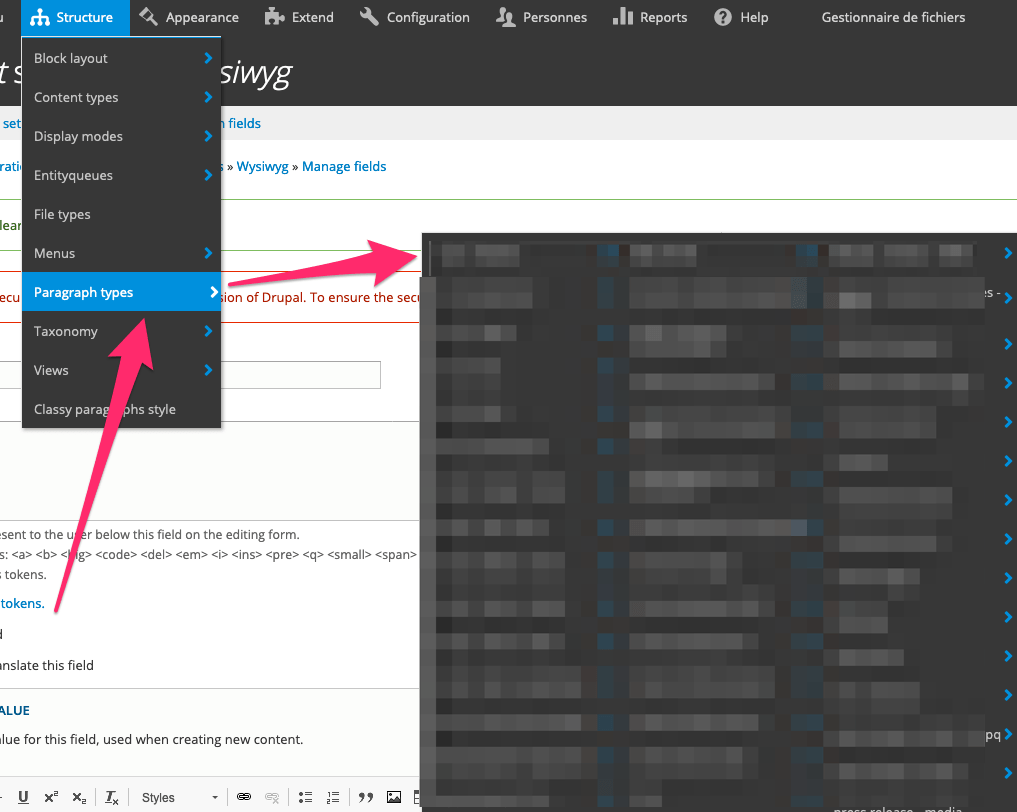Apply superscript formatting

50,797
